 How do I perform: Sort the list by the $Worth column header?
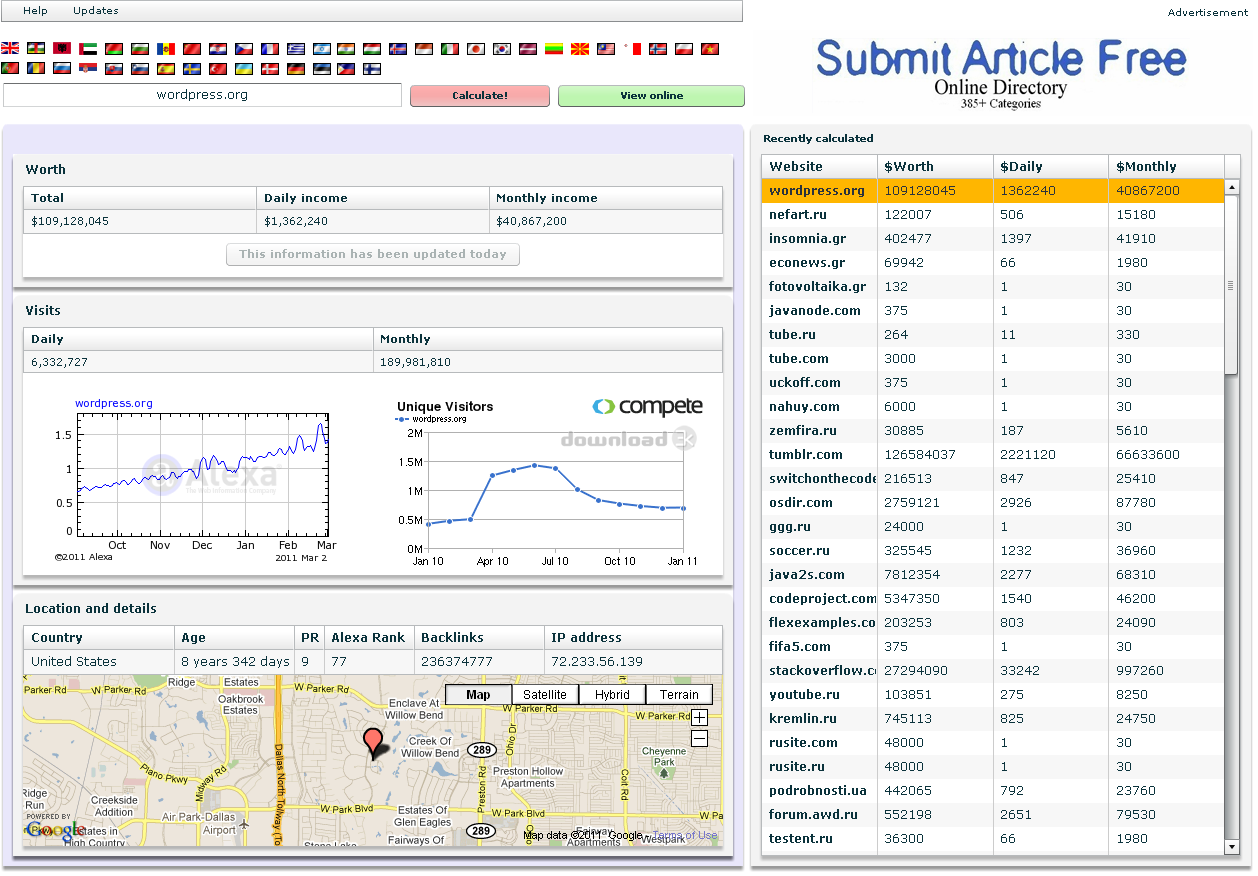pos(935,167)
